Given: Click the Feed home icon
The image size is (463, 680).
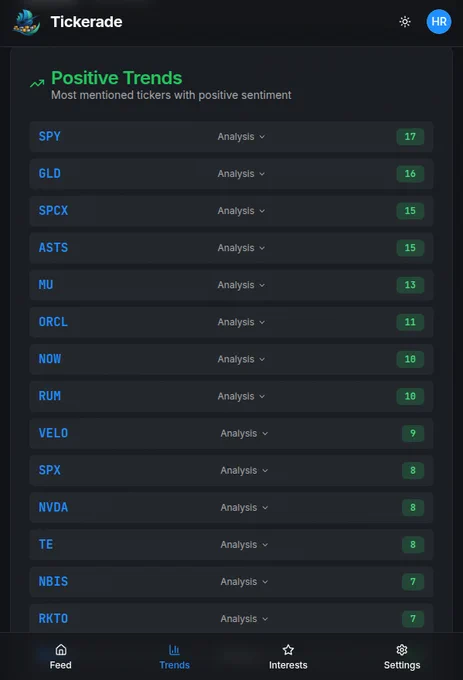Looking at the screenshot, I should pos(61,649).
